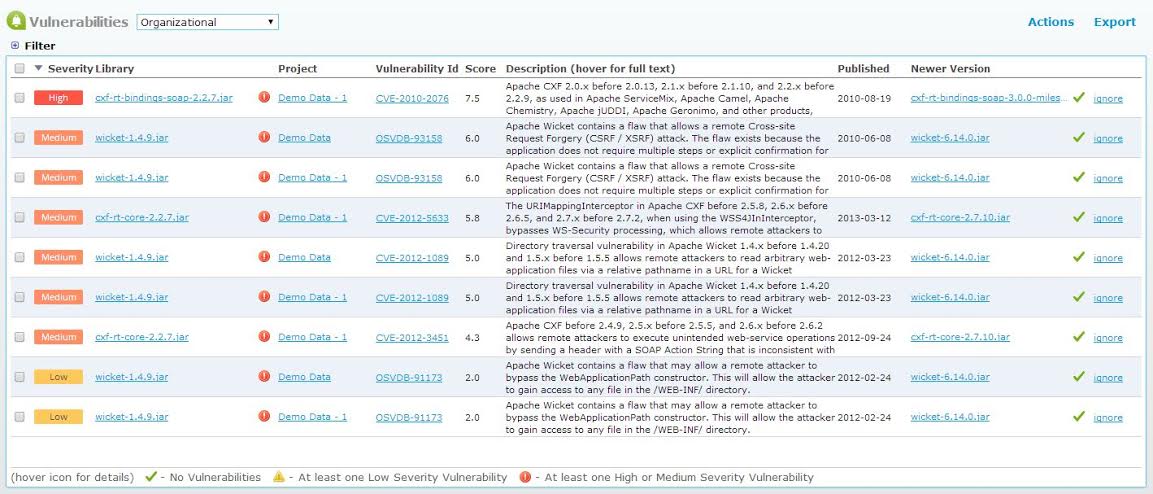The height and width of the screenshot is (494, 1153).
Task: Check the box for CVE-2010-2076 High row
Action: (x=19, y=98)
